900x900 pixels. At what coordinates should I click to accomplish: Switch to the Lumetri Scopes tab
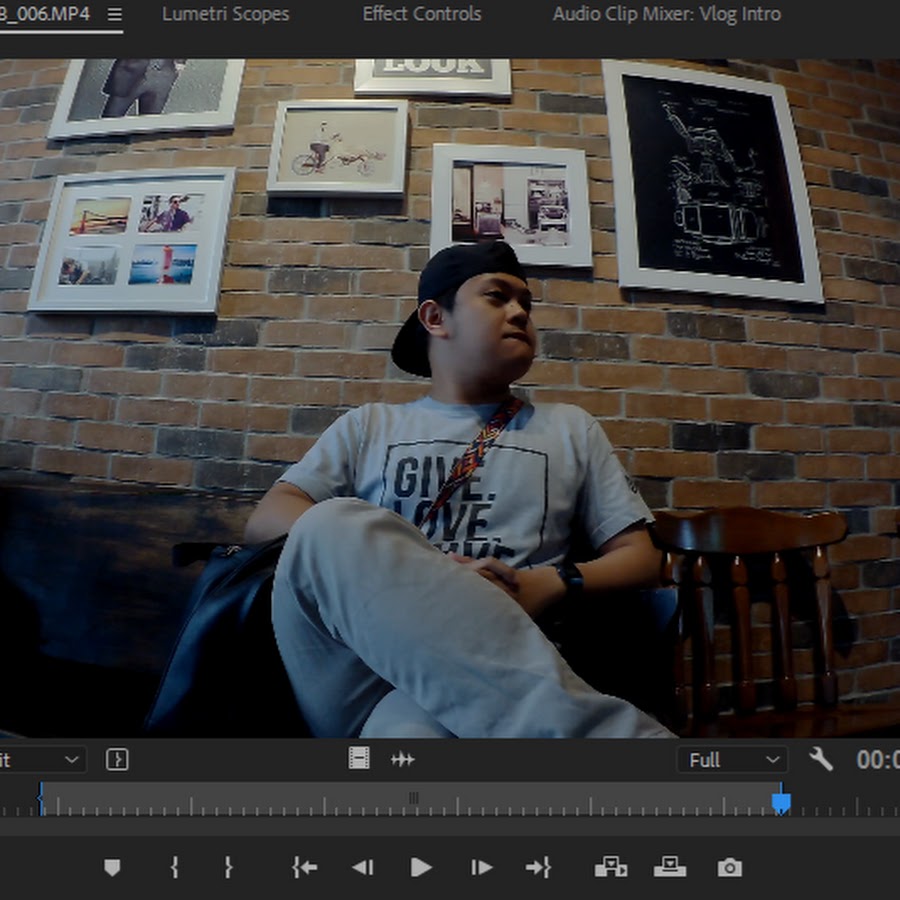click(225, 15)
